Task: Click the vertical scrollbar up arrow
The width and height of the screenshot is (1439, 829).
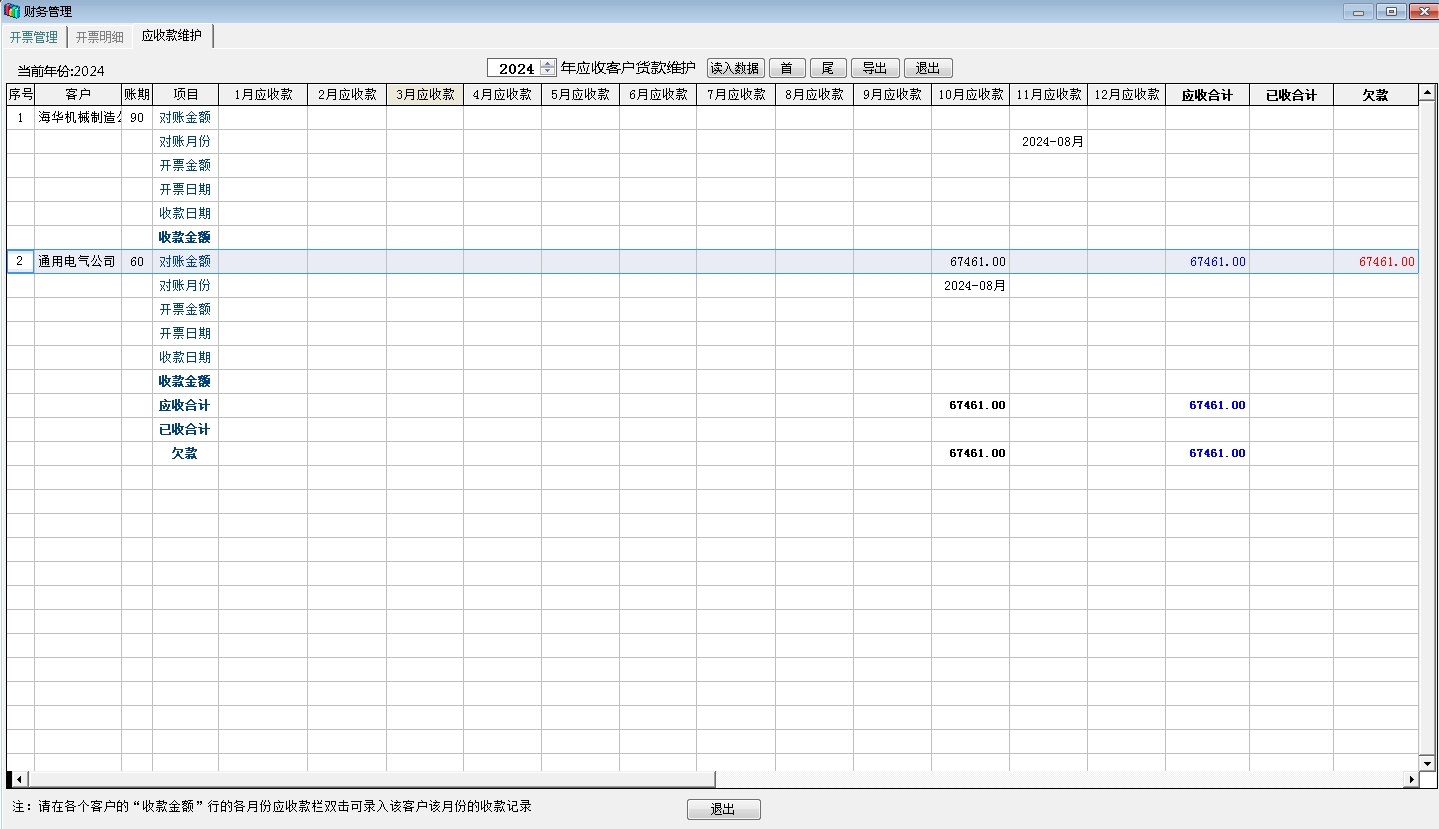Action: click(x=1427, y=95)
